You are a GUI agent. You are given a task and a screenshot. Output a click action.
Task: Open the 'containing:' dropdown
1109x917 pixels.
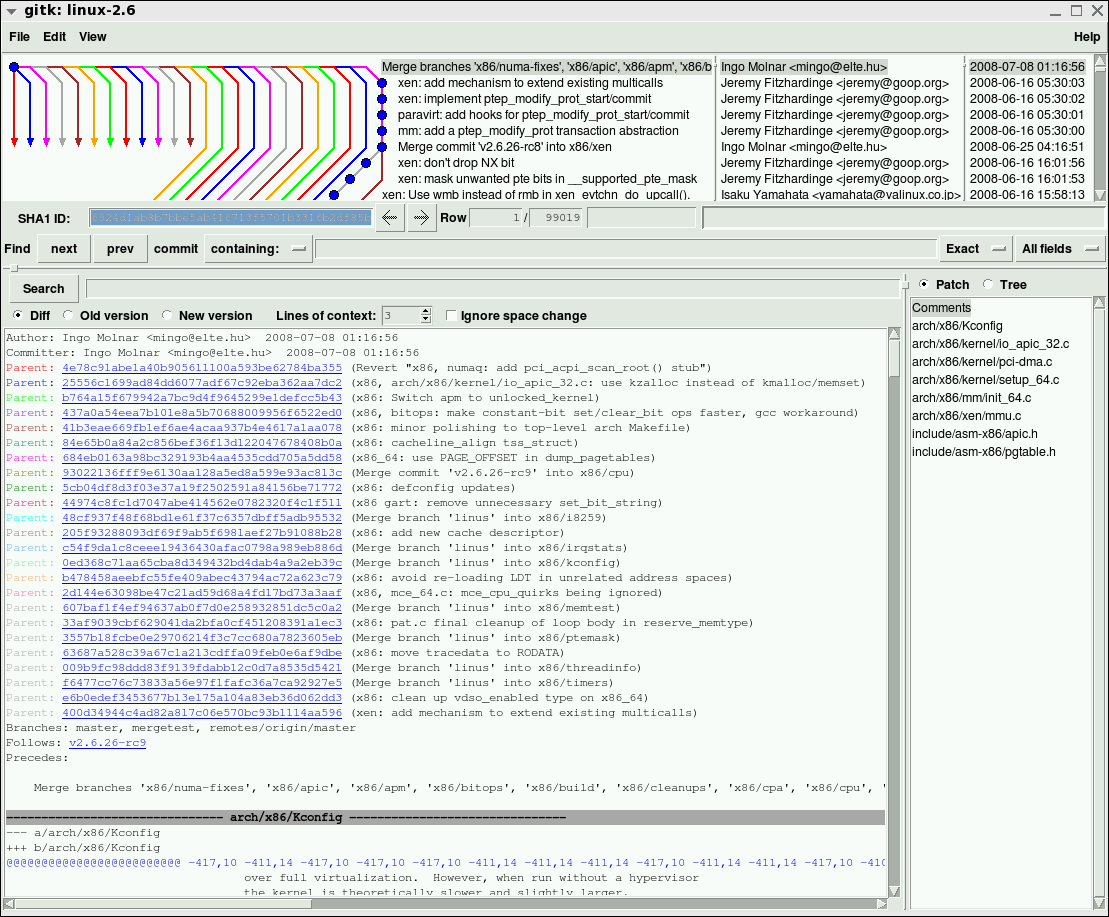[x=258, y=249]
